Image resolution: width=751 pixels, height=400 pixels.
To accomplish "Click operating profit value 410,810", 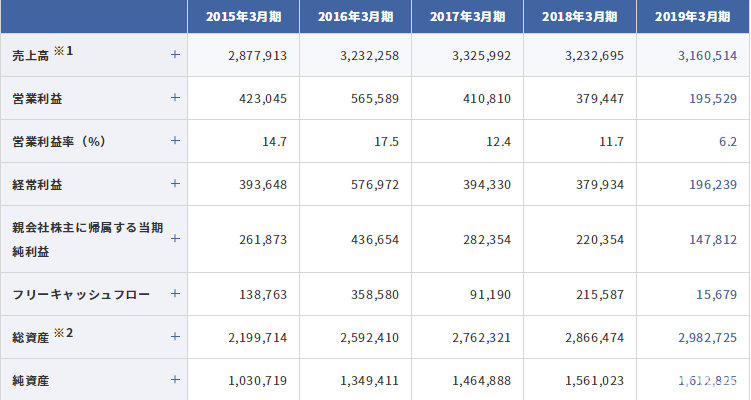I will pyautogui.click(x=487, y=99).
